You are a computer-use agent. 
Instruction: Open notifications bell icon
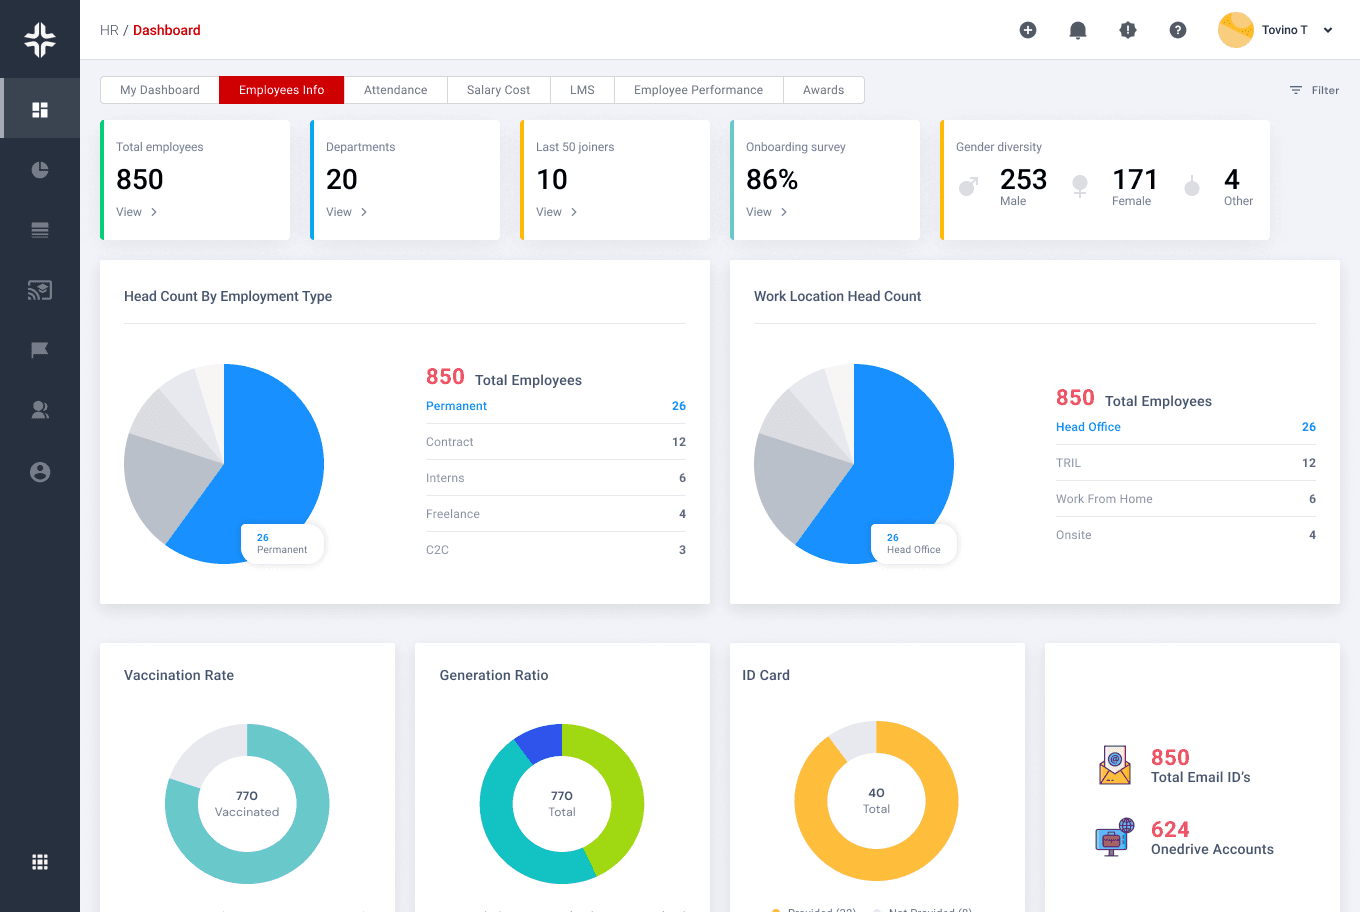click(x=1078, y=30)
